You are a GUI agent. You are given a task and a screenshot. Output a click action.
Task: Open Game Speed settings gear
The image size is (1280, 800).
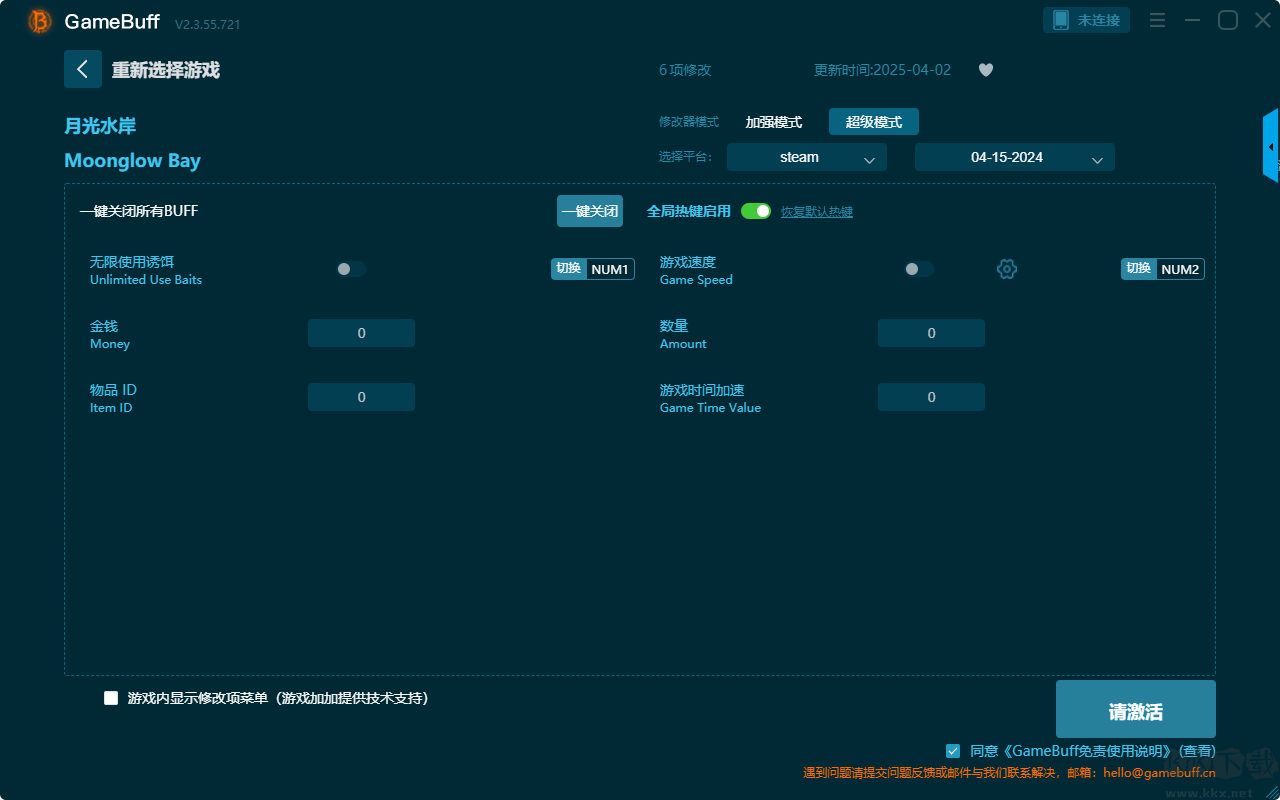(x=1007, y=269)
